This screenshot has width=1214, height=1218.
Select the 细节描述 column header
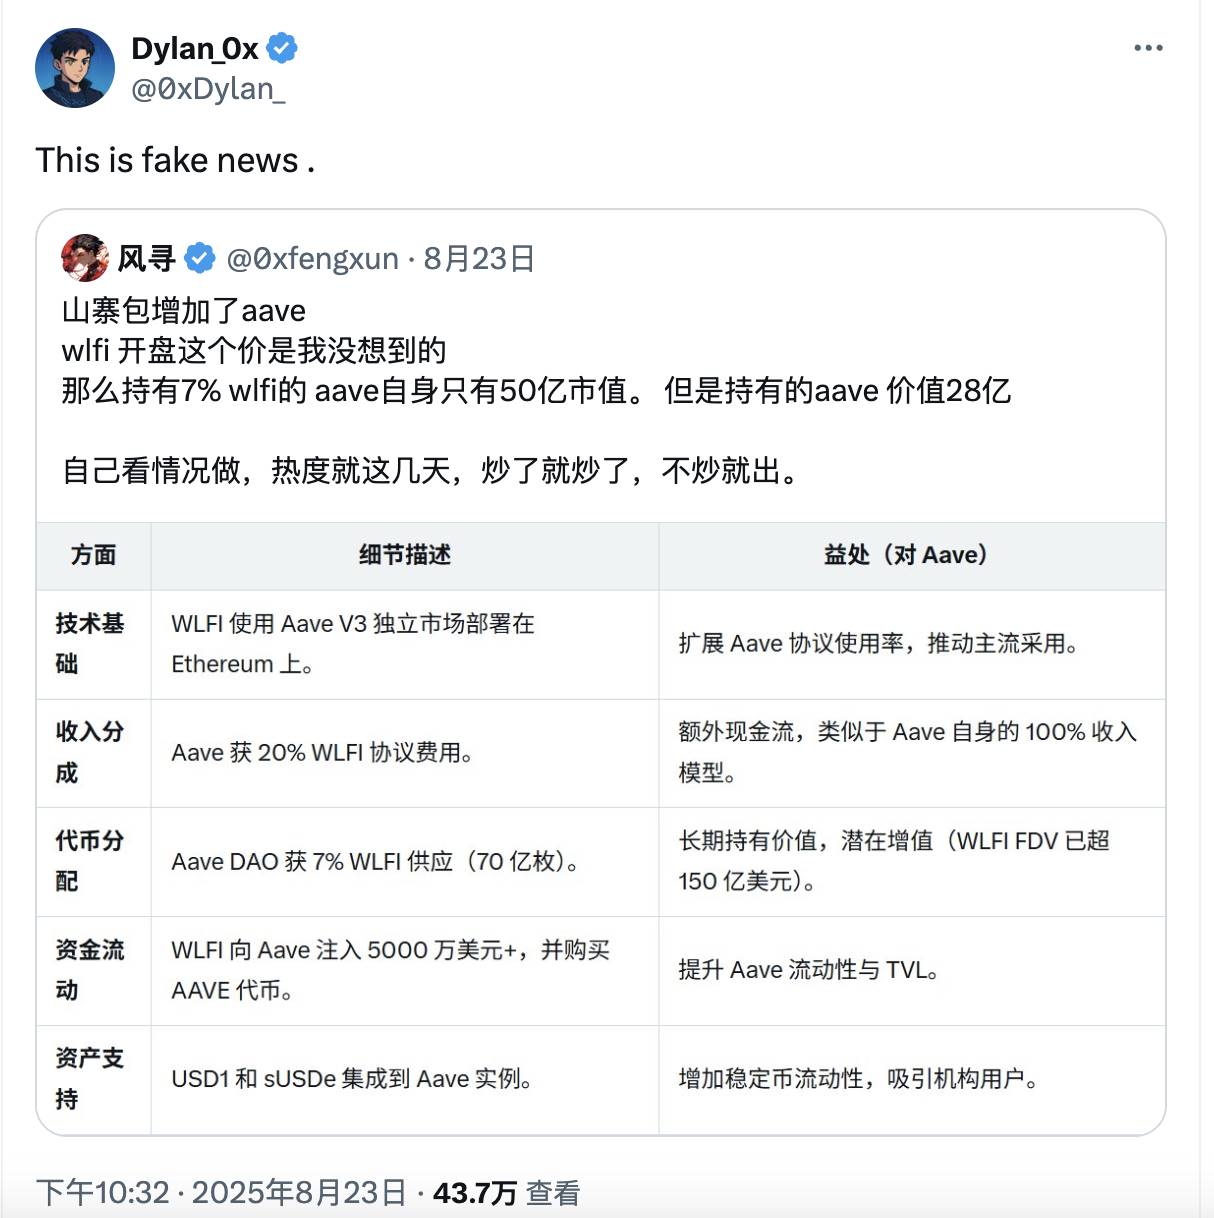click(x=404, y=555)
